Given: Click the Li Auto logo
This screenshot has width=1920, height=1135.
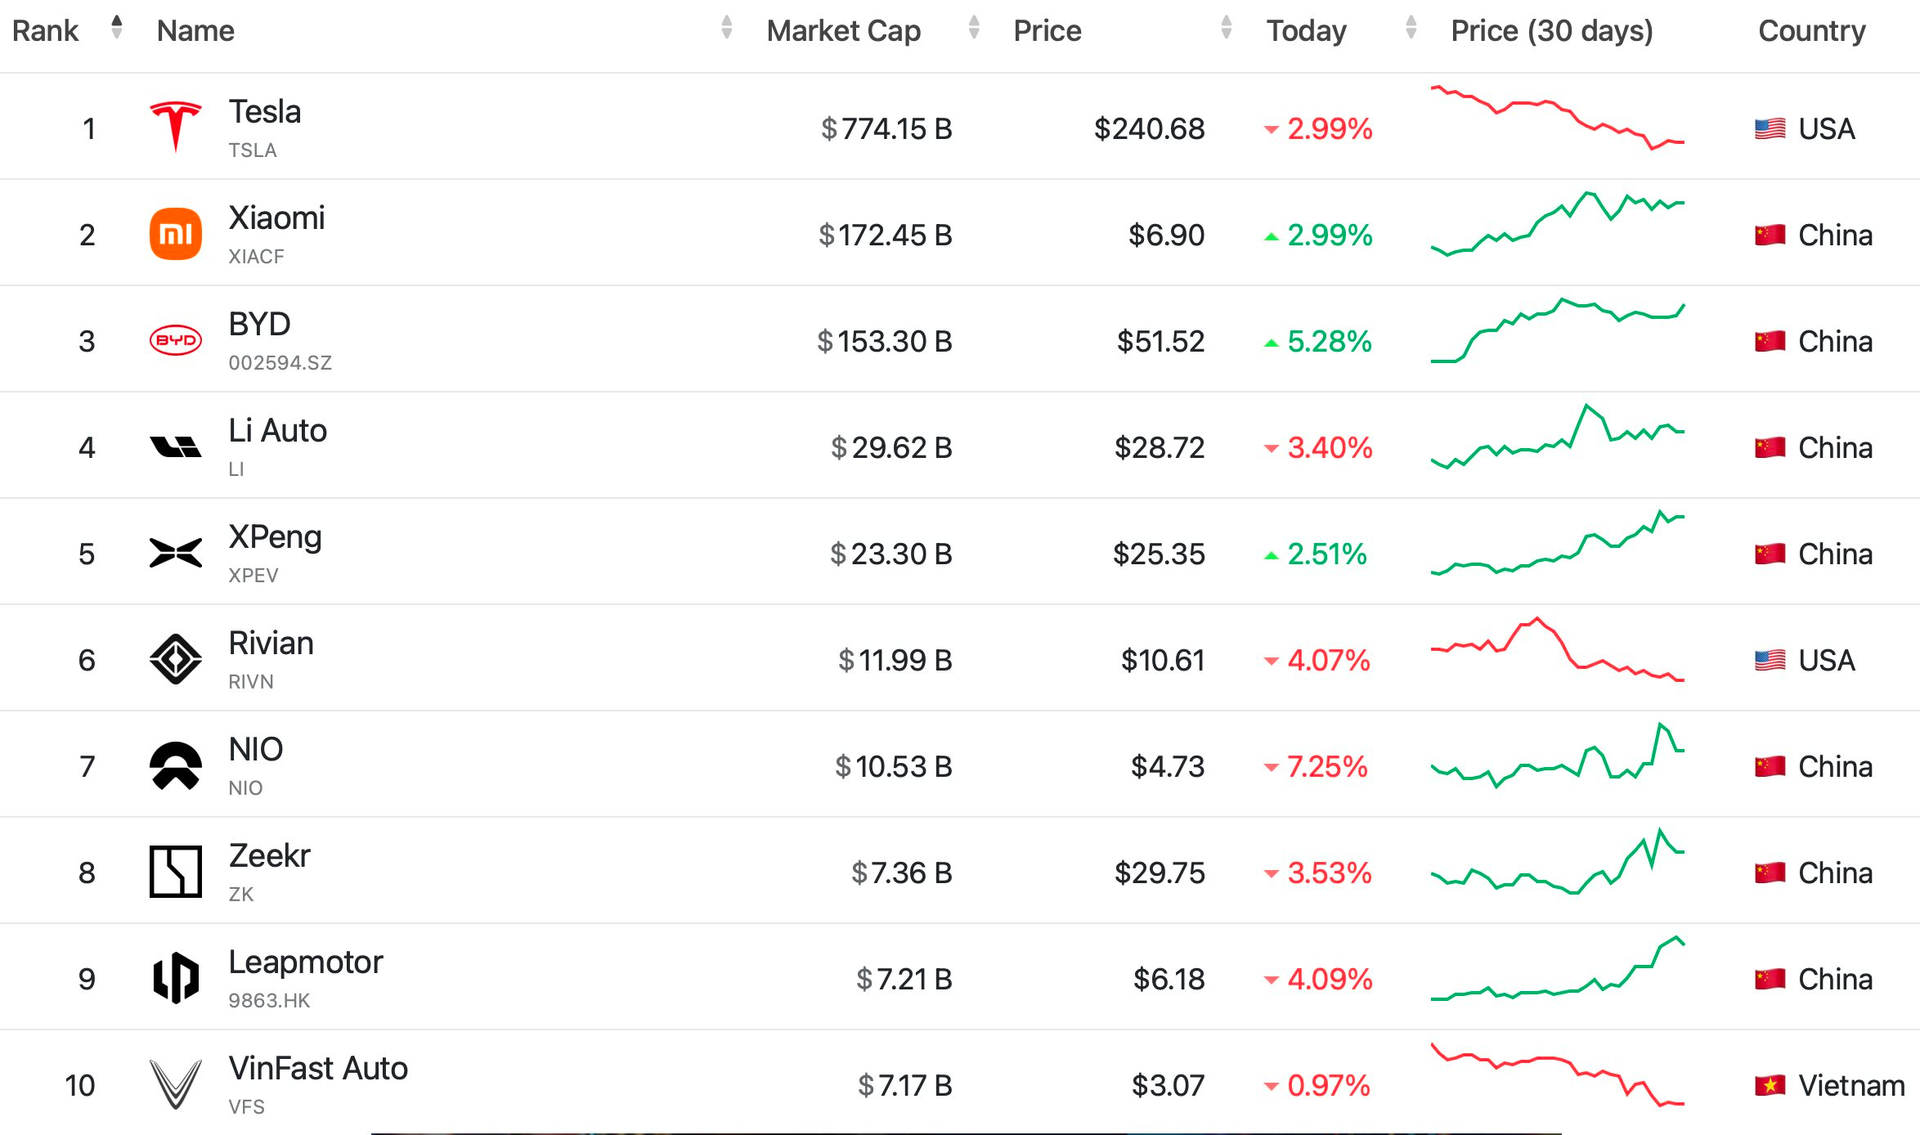Looking at the screenshot, I should click(x=175, y=446).
